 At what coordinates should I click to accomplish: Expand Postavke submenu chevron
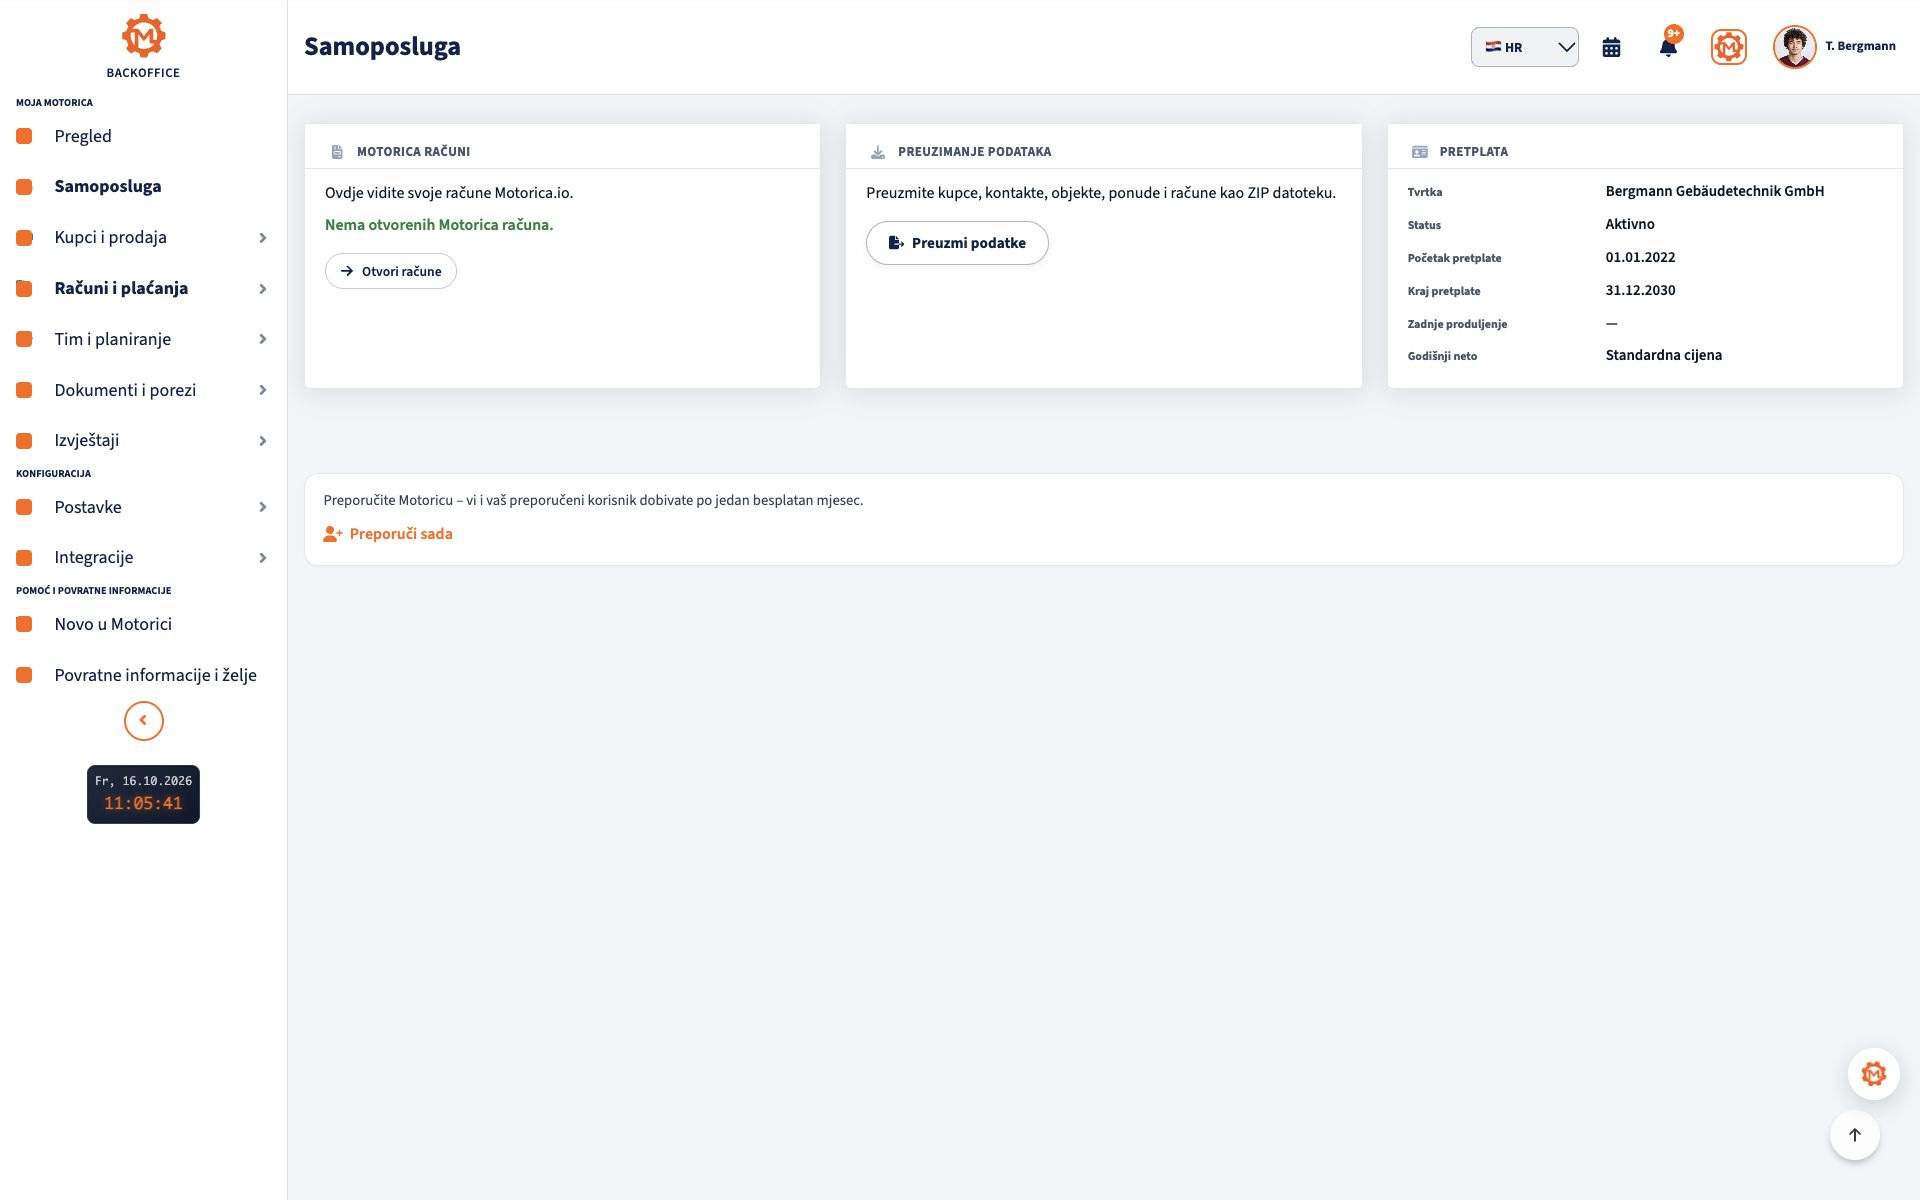click(x=263, y=507)
